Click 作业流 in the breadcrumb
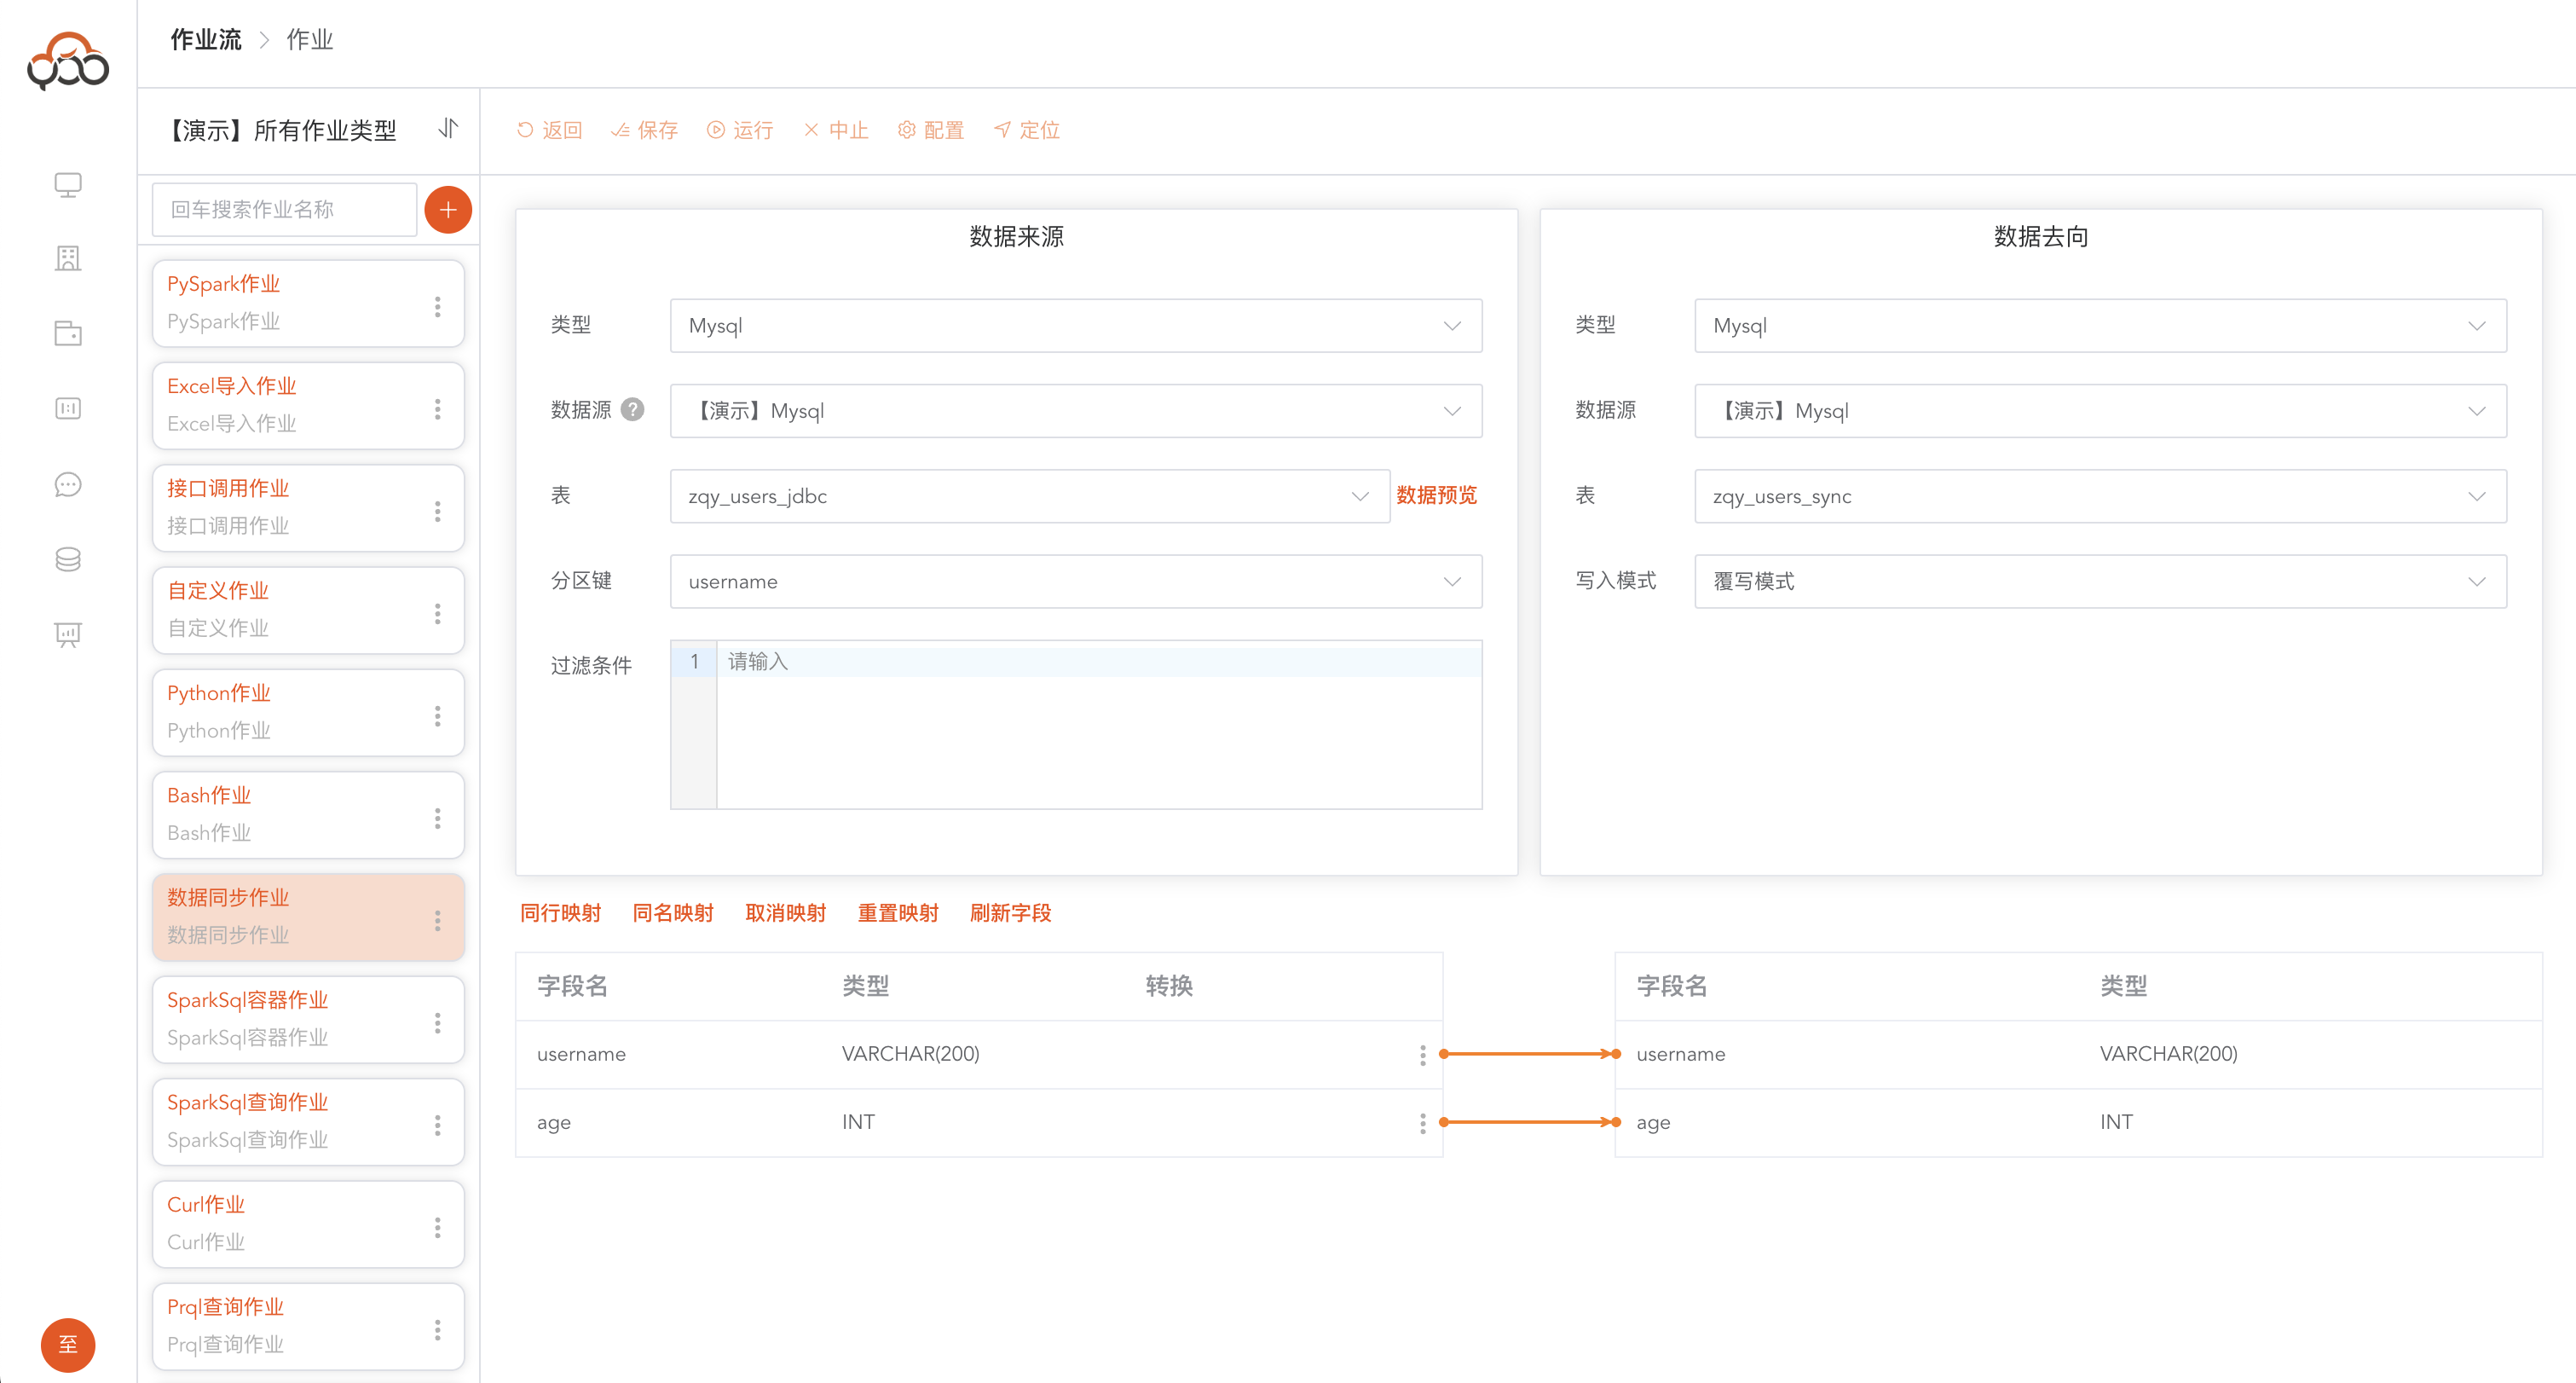 click(x=206, y=40)
